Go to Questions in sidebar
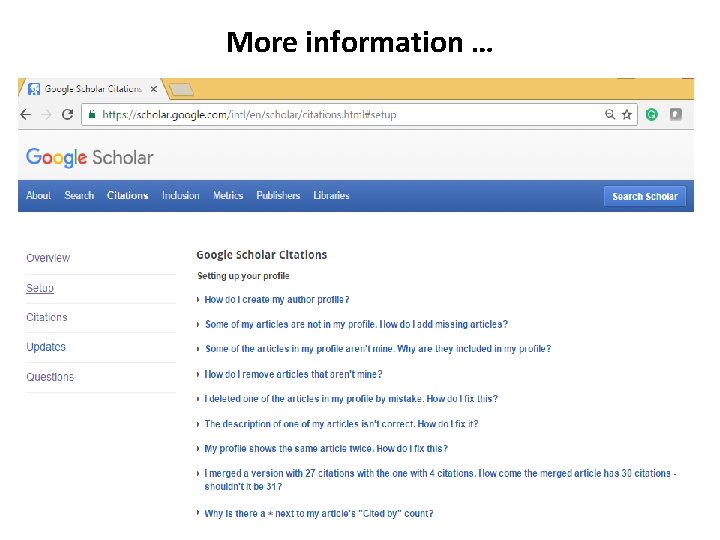Viewport: 720px width, 540px height. pyautogui.click(x=50, y=377)
